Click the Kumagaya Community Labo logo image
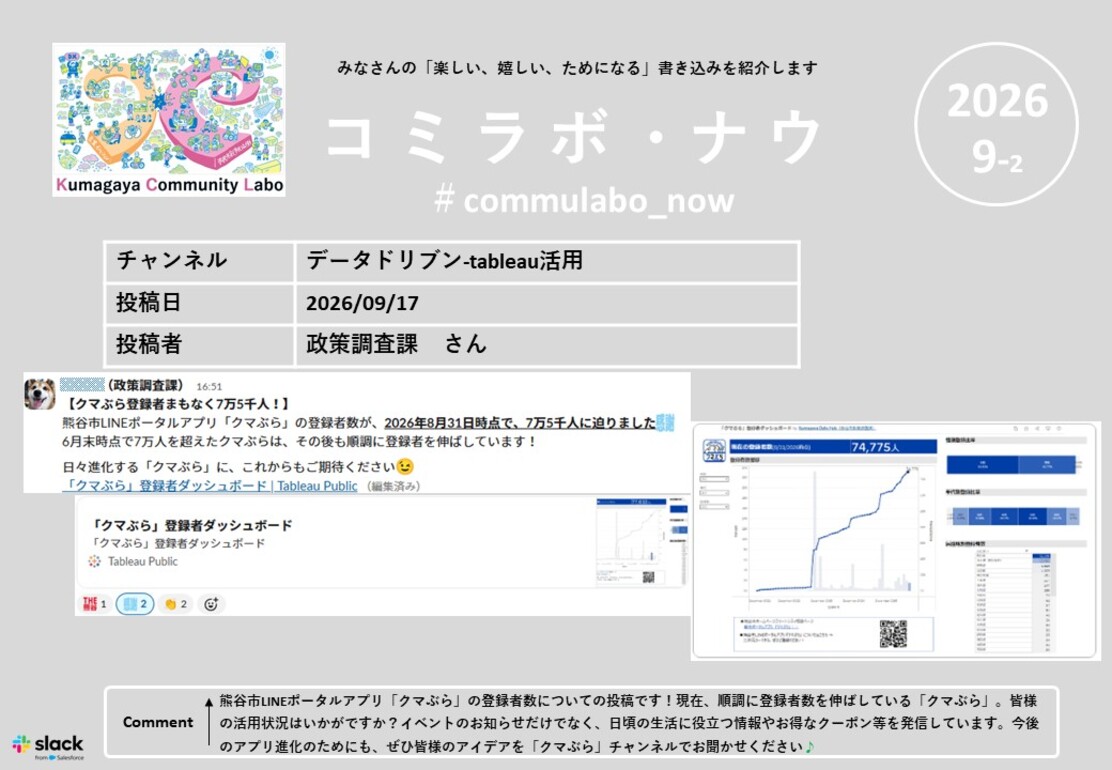This screenshot has height=770, width=1112. click(x=169, y=119)
